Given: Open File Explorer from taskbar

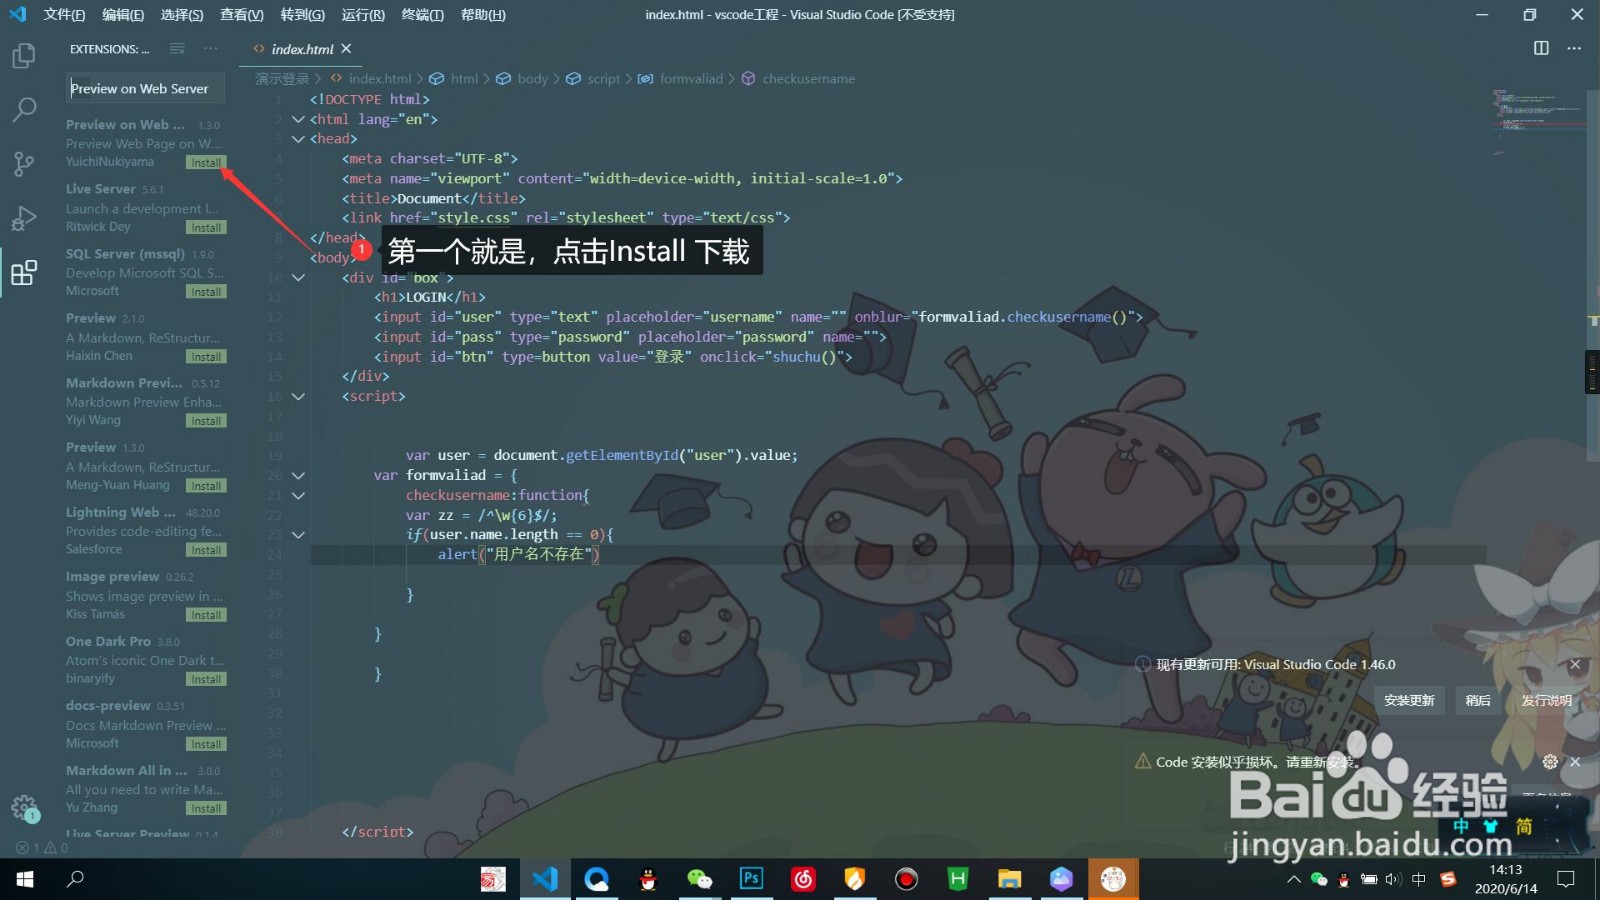Looking at the screenshot, I should (1009, 879).
